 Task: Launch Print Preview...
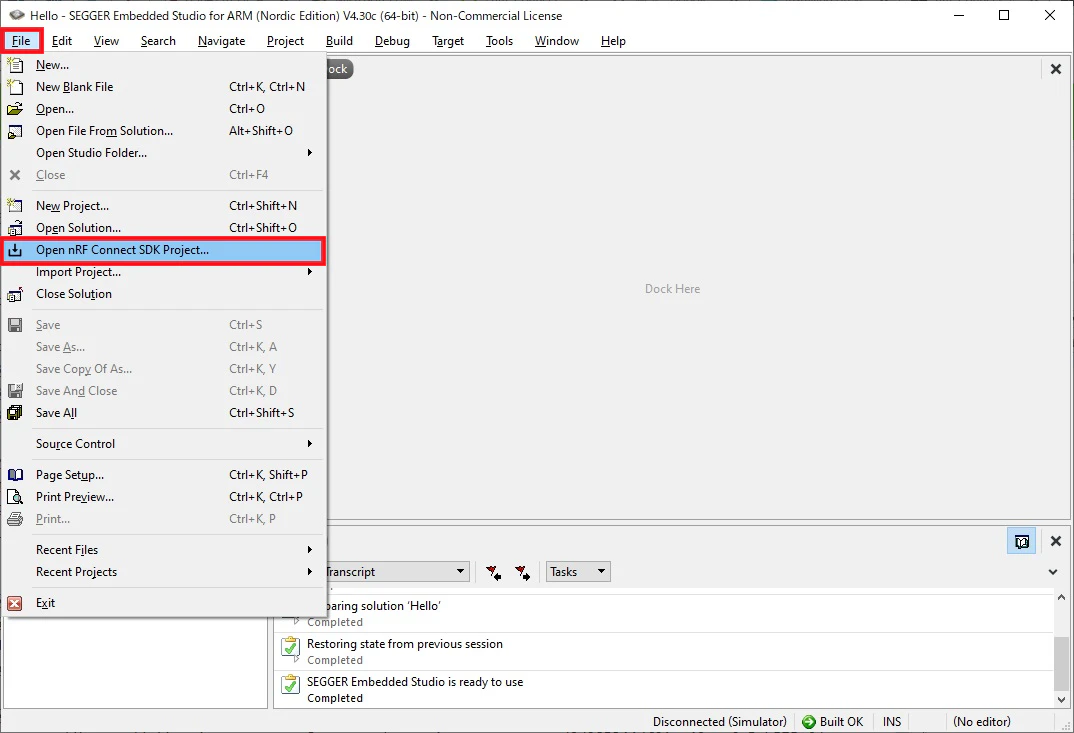[x=163, y=497]
